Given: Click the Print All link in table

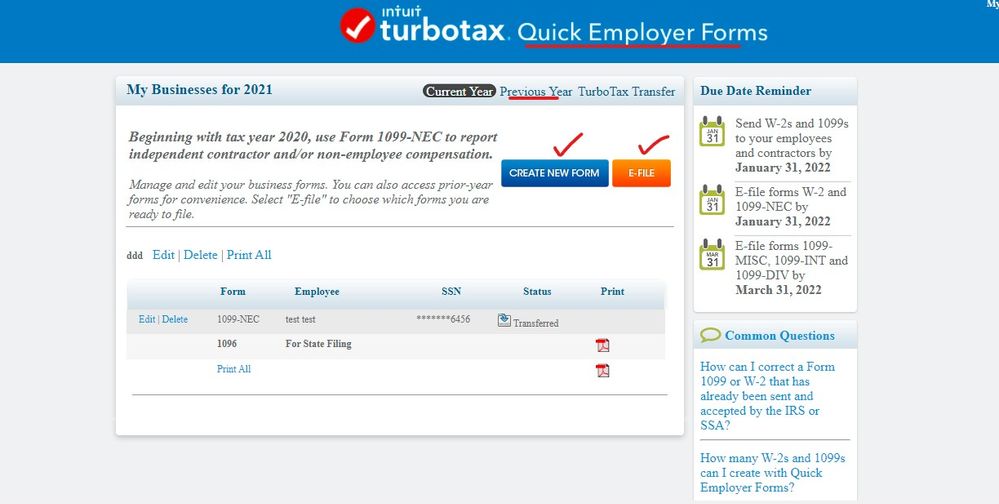Looking at the screenshot, I should click(x=234, y=369).
